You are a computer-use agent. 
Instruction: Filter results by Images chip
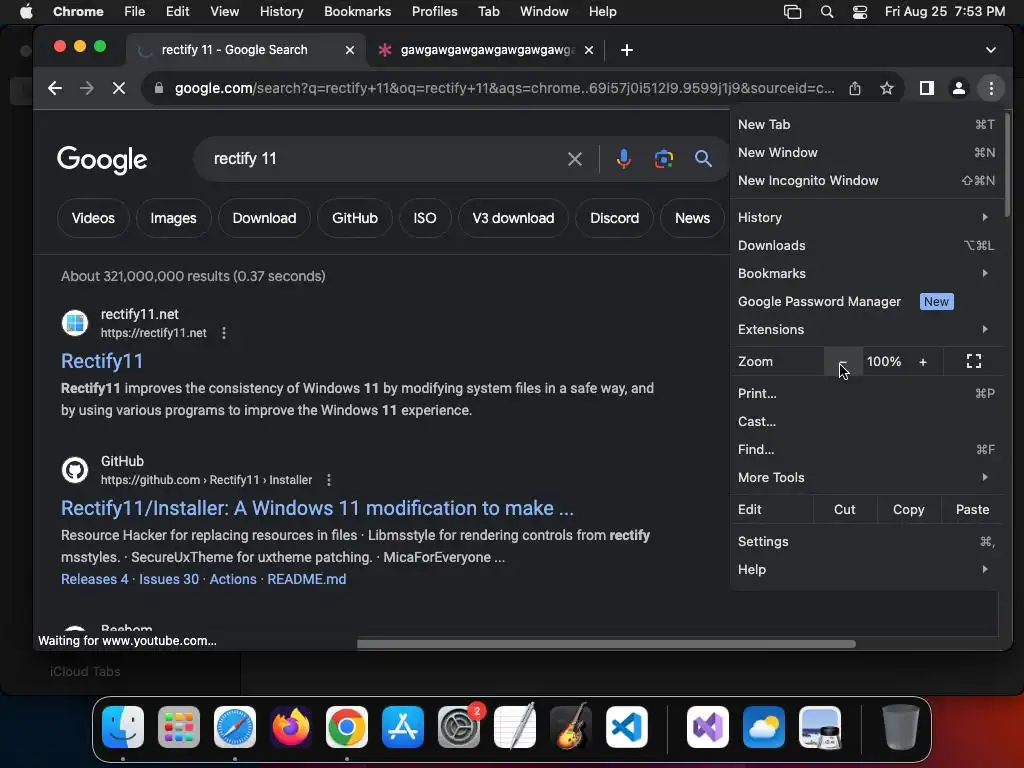click(x=173, y=218)
